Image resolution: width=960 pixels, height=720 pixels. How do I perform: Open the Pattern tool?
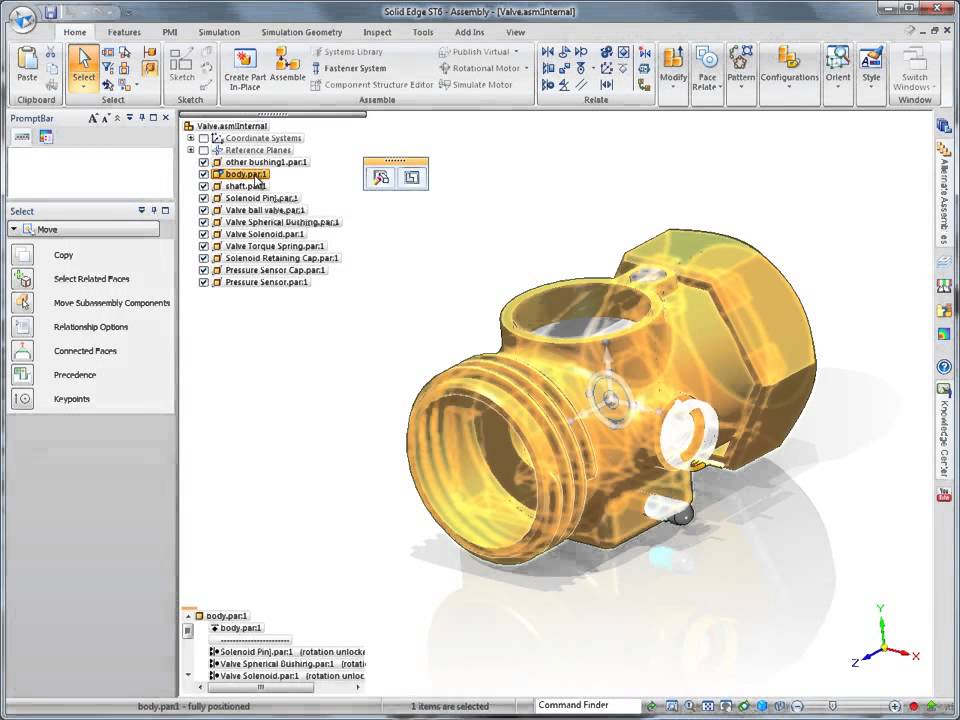coord(741,59)
